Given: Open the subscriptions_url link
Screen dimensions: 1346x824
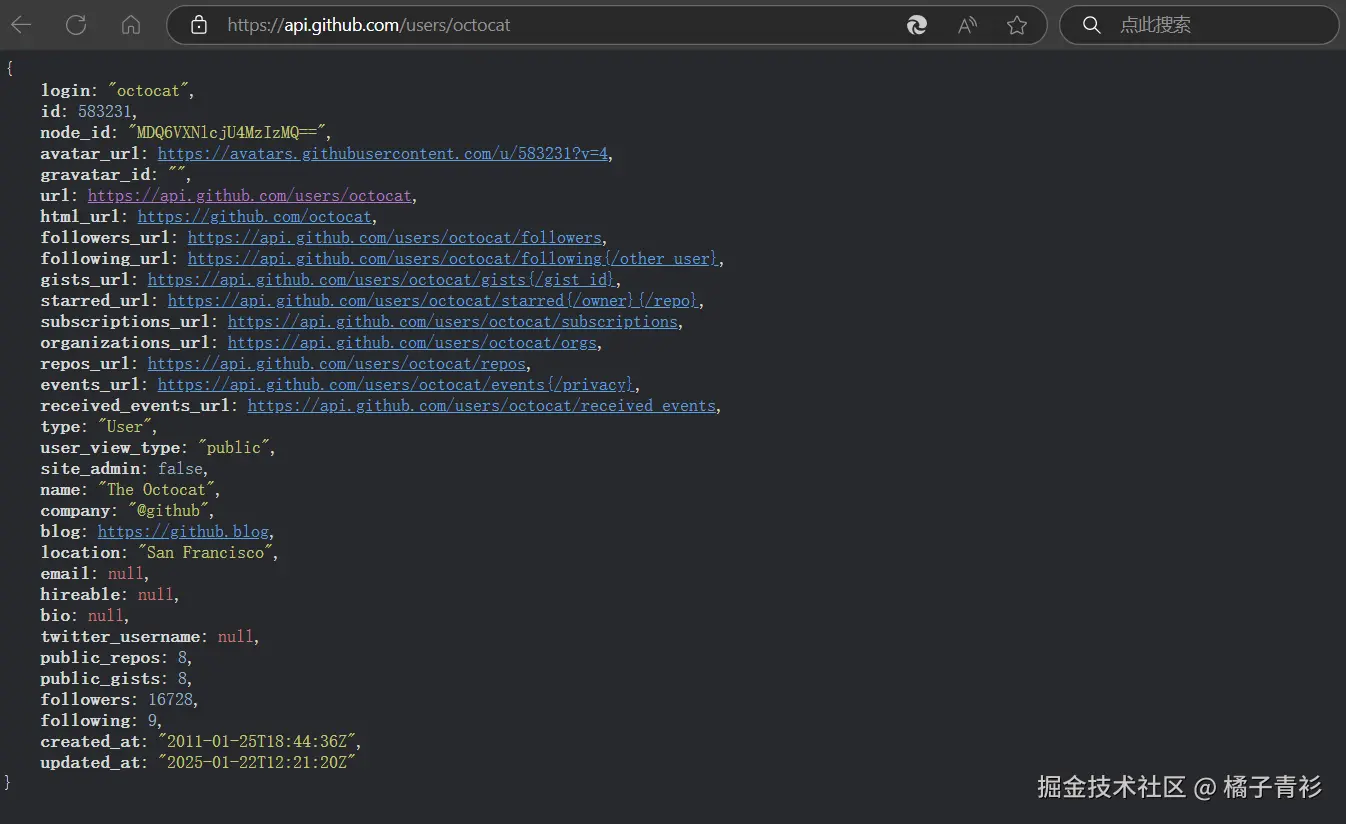Looking at the screenshot, I should [453, 322].
